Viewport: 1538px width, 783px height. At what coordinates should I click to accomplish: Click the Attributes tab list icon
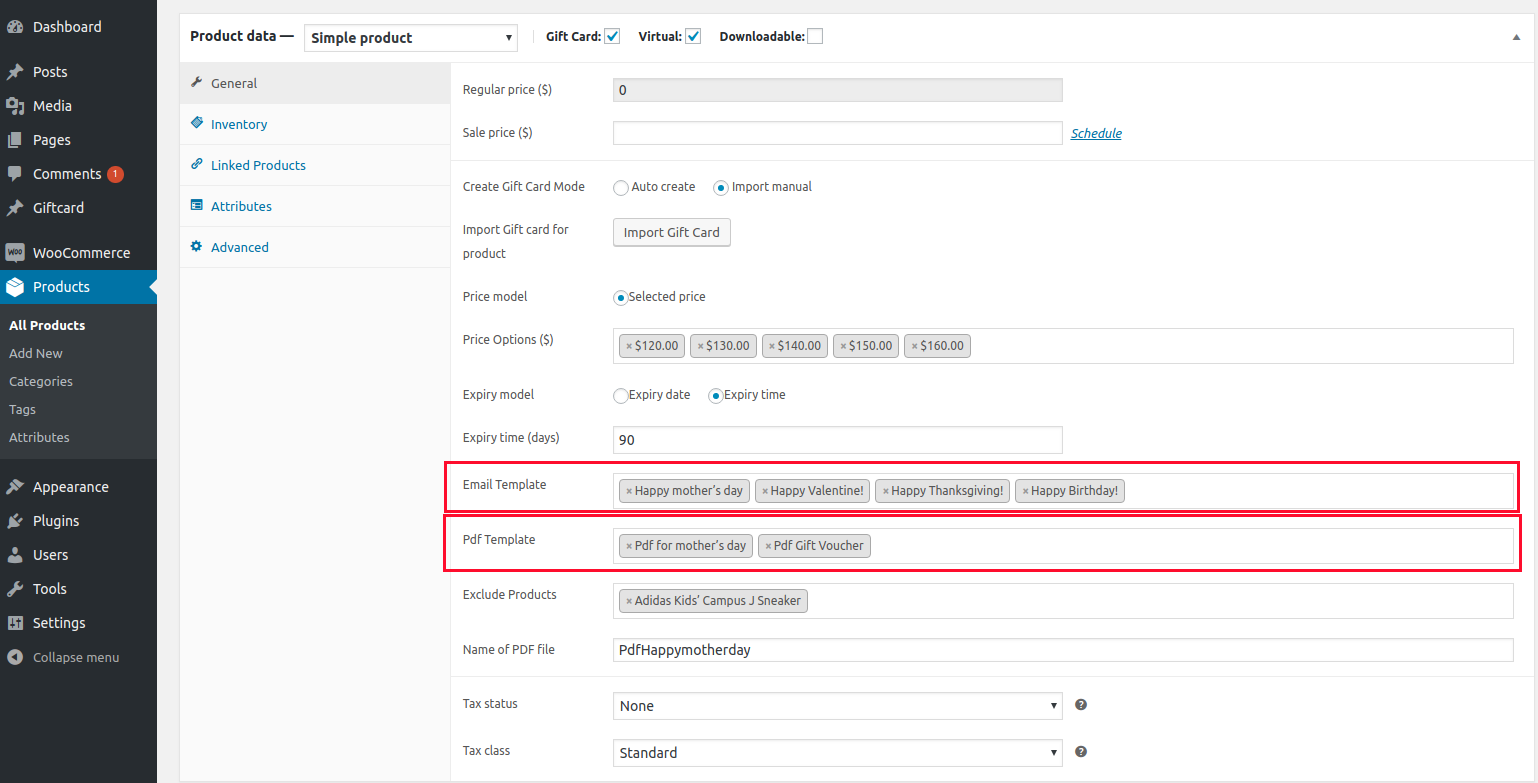(x=196, y=206)
